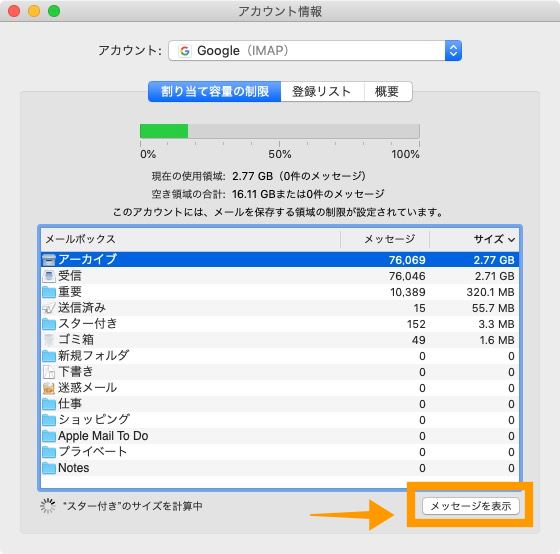The width and height of the screenshot is (560, 554).
Task: Select the ショッピング mailbox name
Action: [94, 420]
